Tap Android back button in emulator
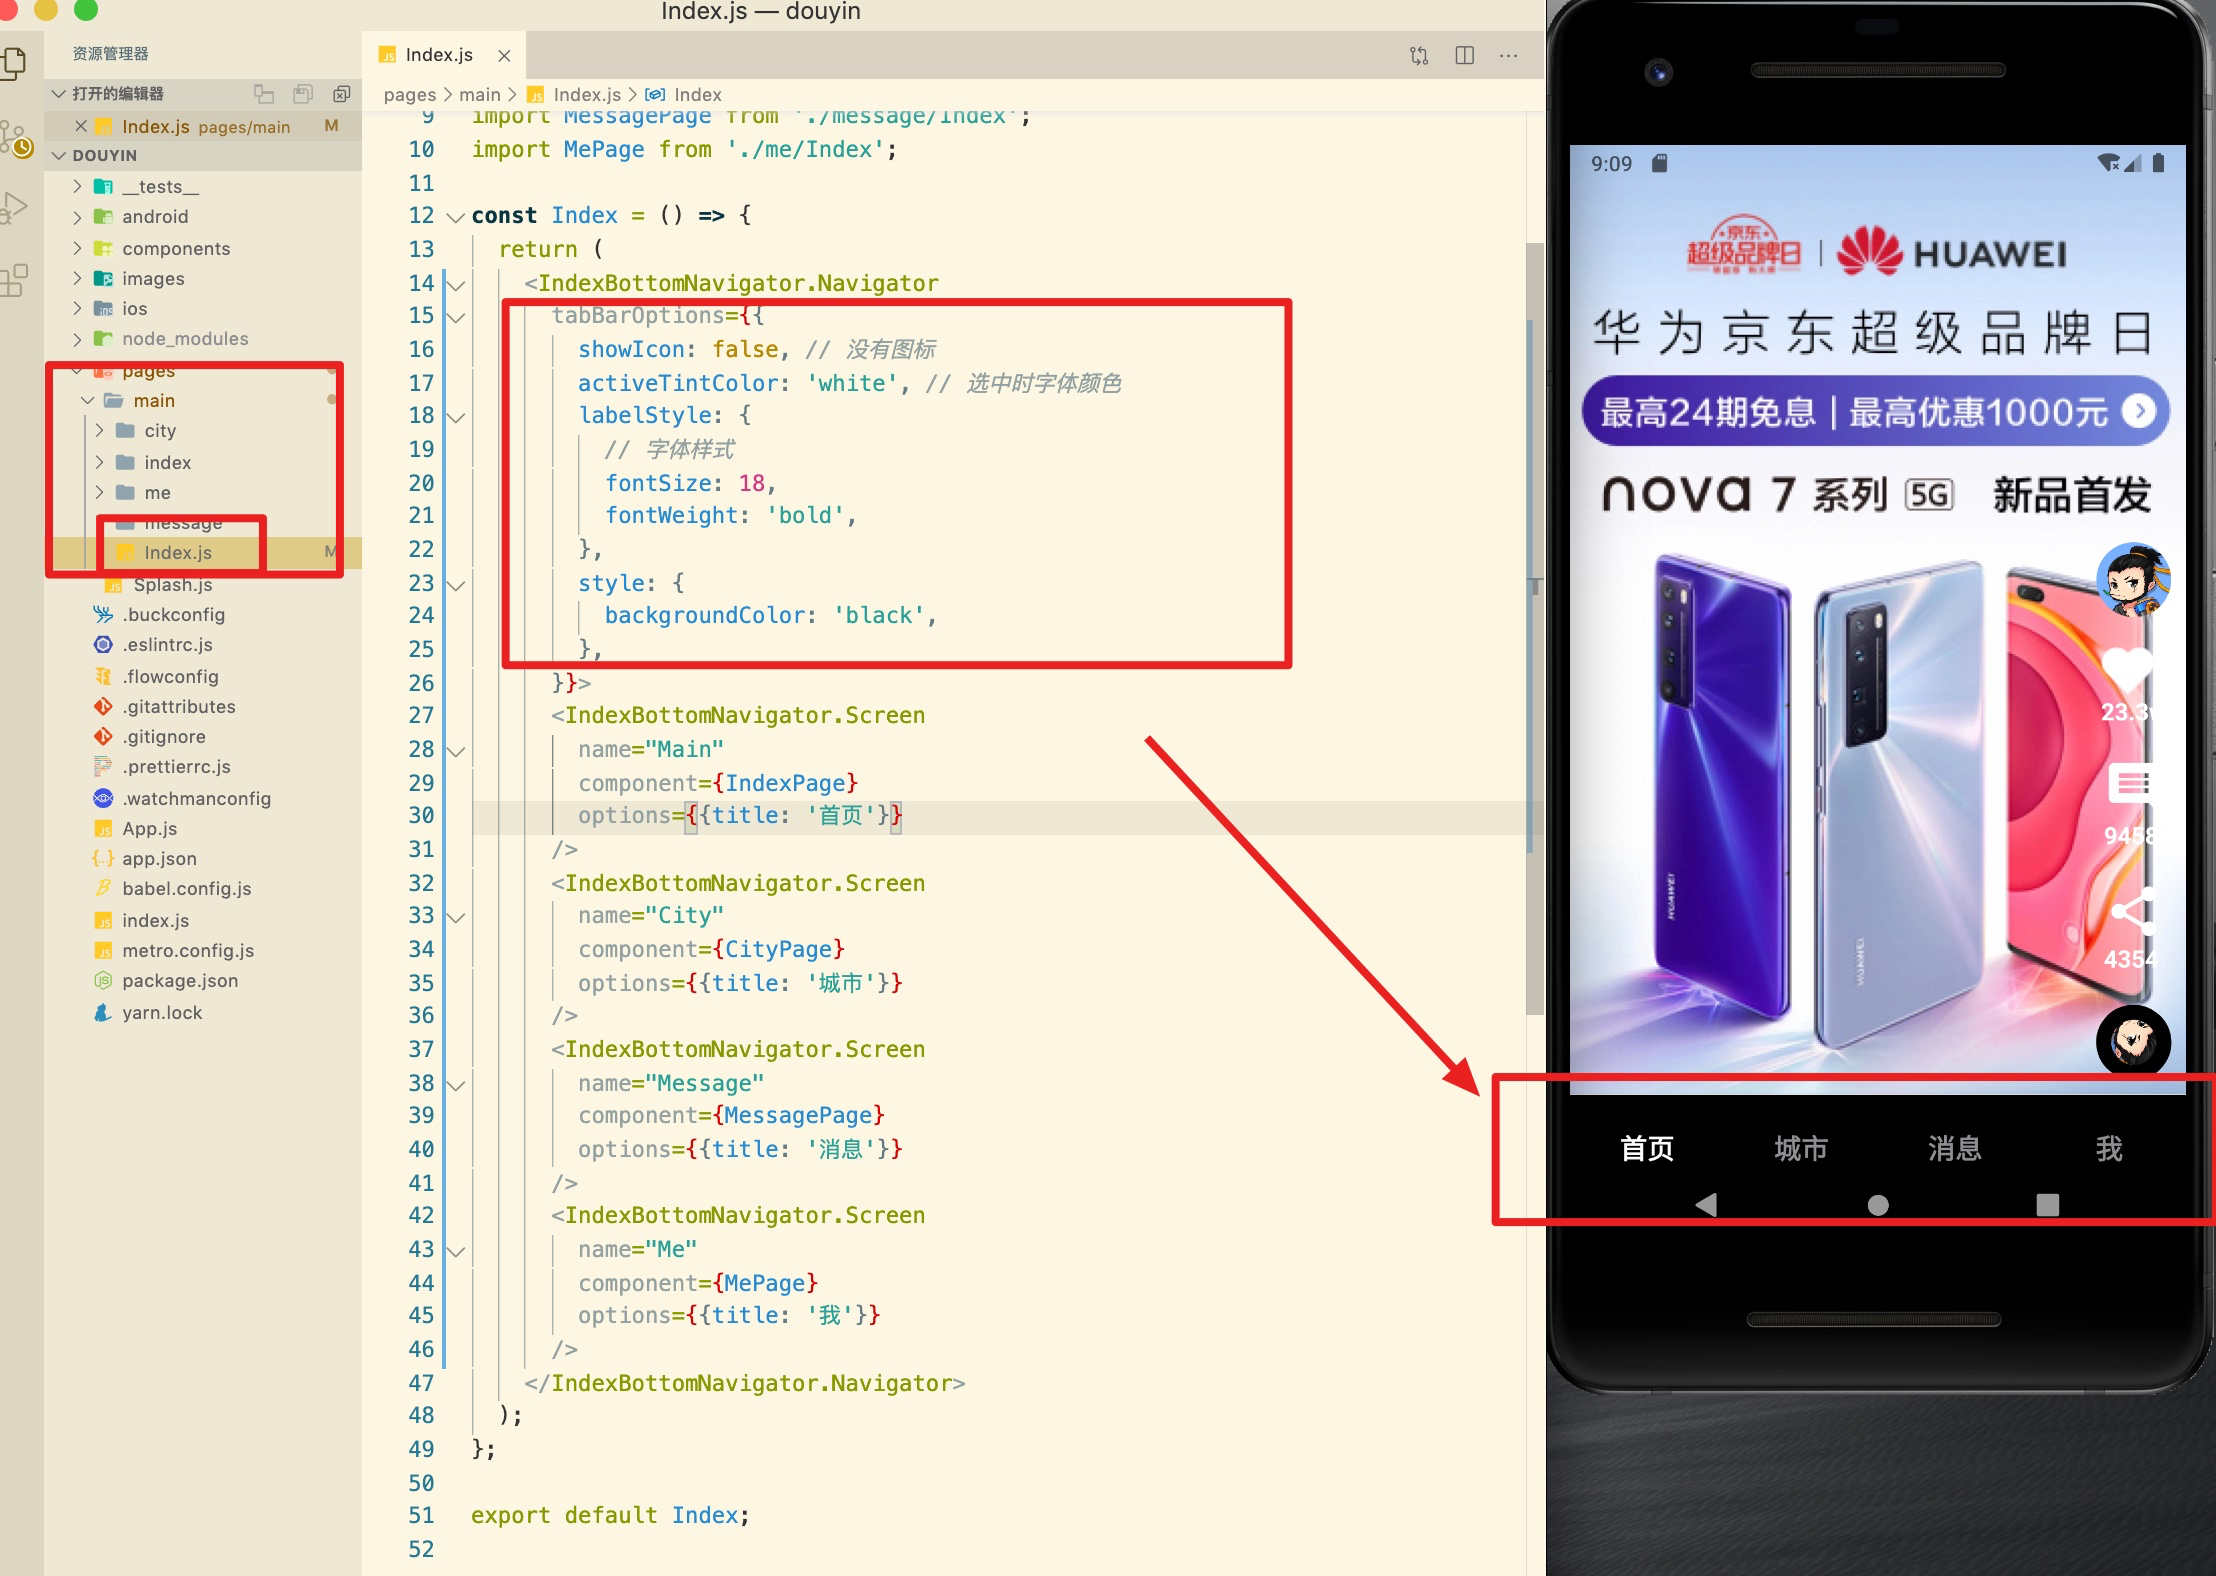 (x=1706, y=1205)
